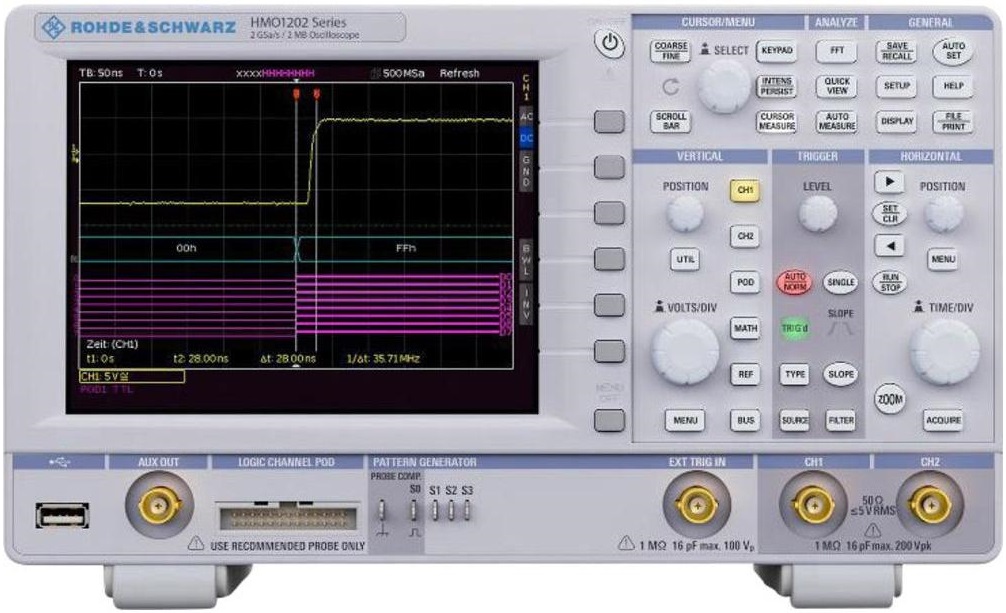Image resolution: width=1006 pixels, height=613 pixels.
Task: Open the SETUP menu
Action: point(896,85)
